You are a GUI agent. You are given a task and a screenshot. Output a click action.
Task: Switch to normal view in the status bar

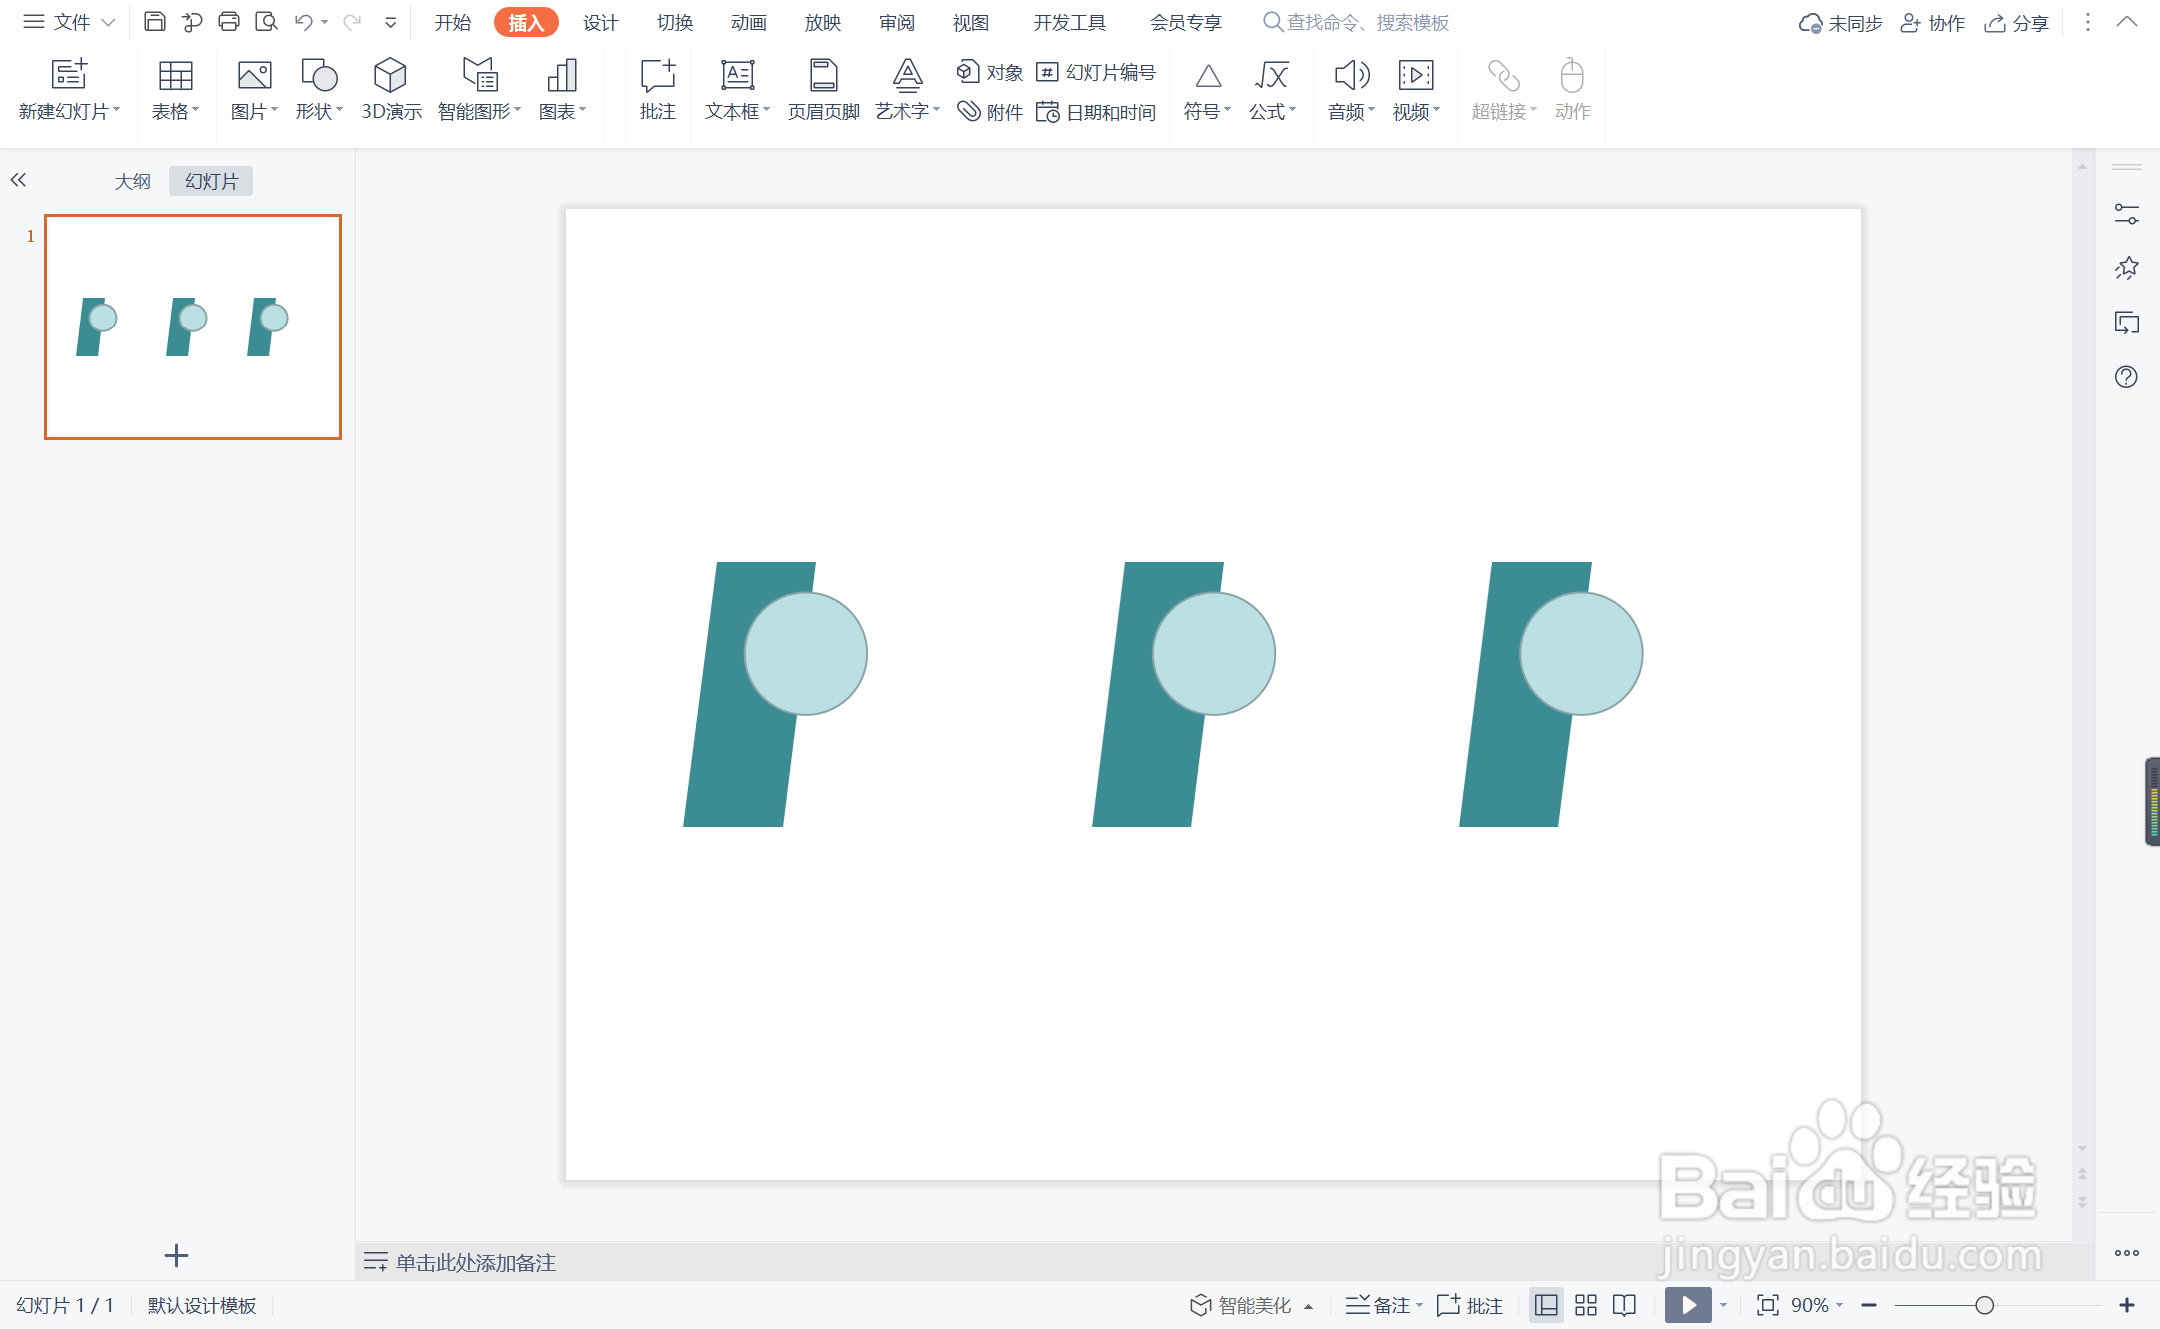pyautogui.click(x=1546, y=1305)
